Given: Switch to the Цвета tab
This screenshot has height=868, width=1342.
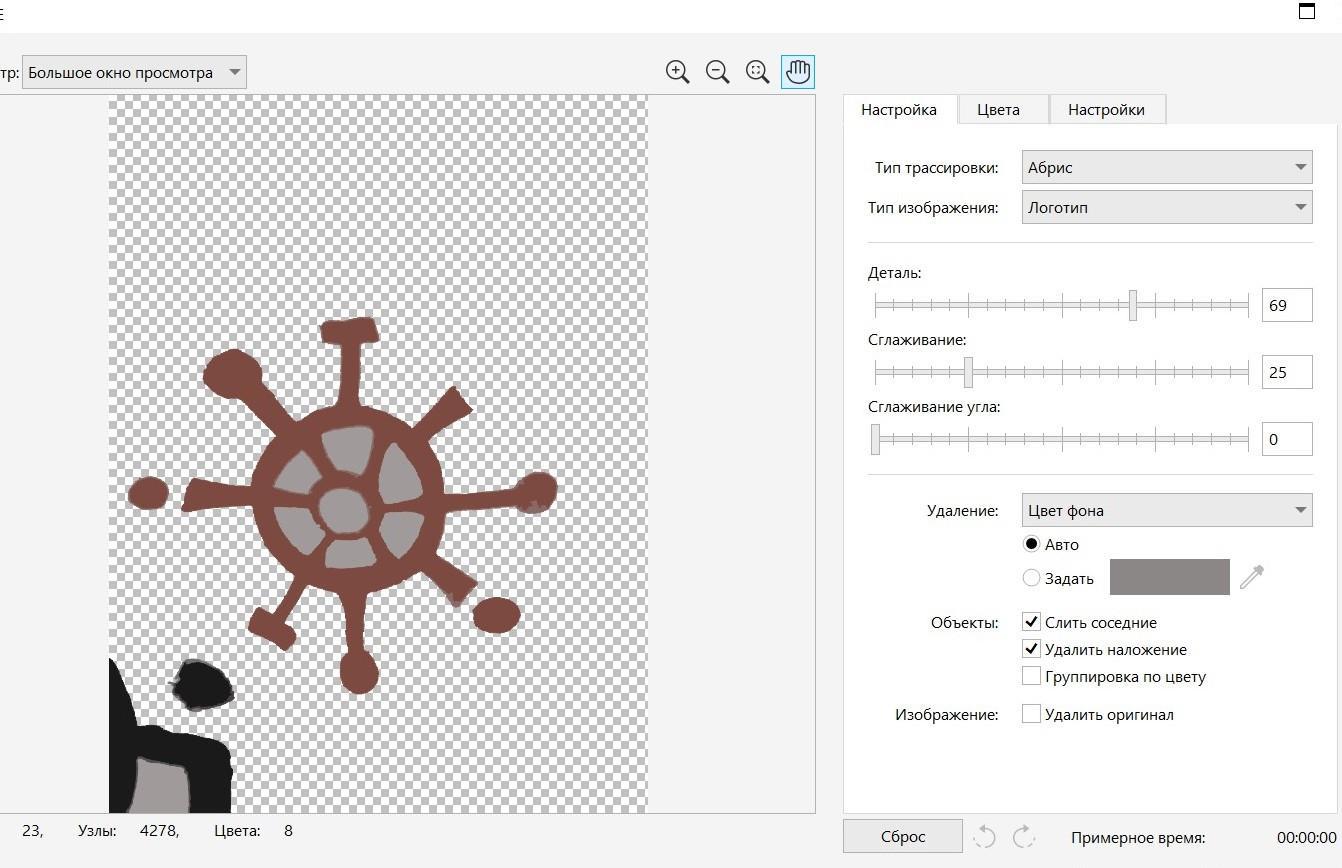Looking at the screenshot, I should click(998, 110).
